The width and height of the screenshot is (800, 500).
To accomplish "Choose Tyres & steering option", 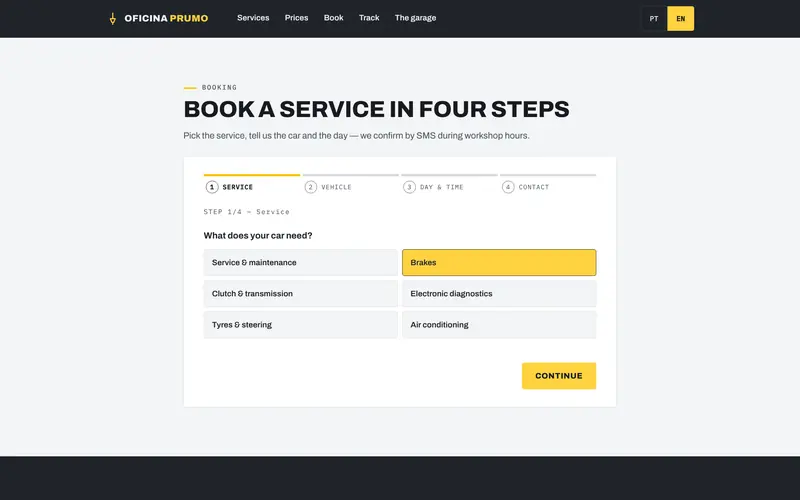I will 301,325.
